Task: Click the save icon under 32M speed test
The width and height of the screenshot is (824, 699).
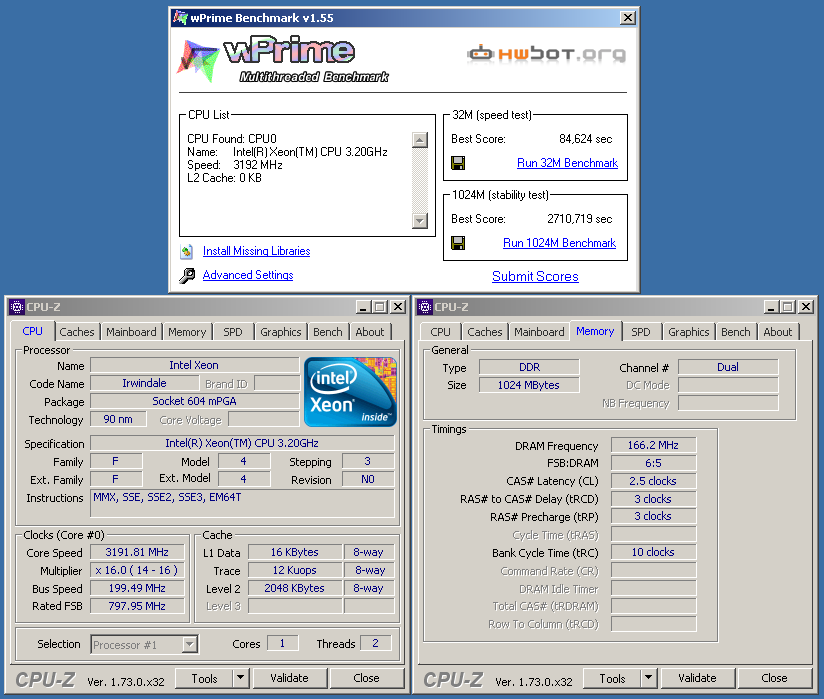Action: coord(458,163)
